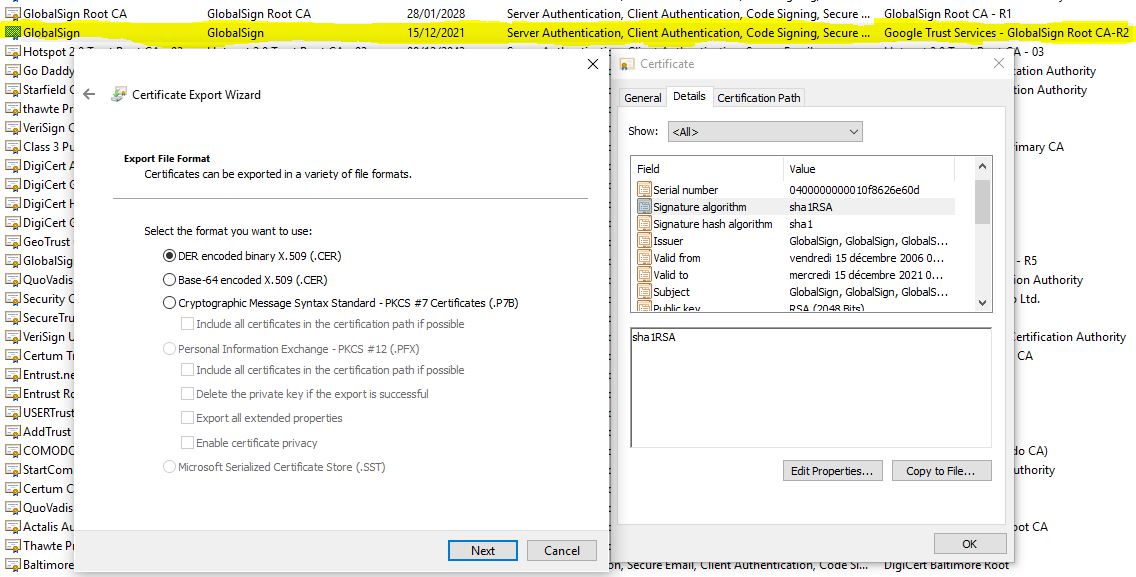Switch to the Certification Path tab
This screenshot has height=577, width=1136.
pos(759,98)
